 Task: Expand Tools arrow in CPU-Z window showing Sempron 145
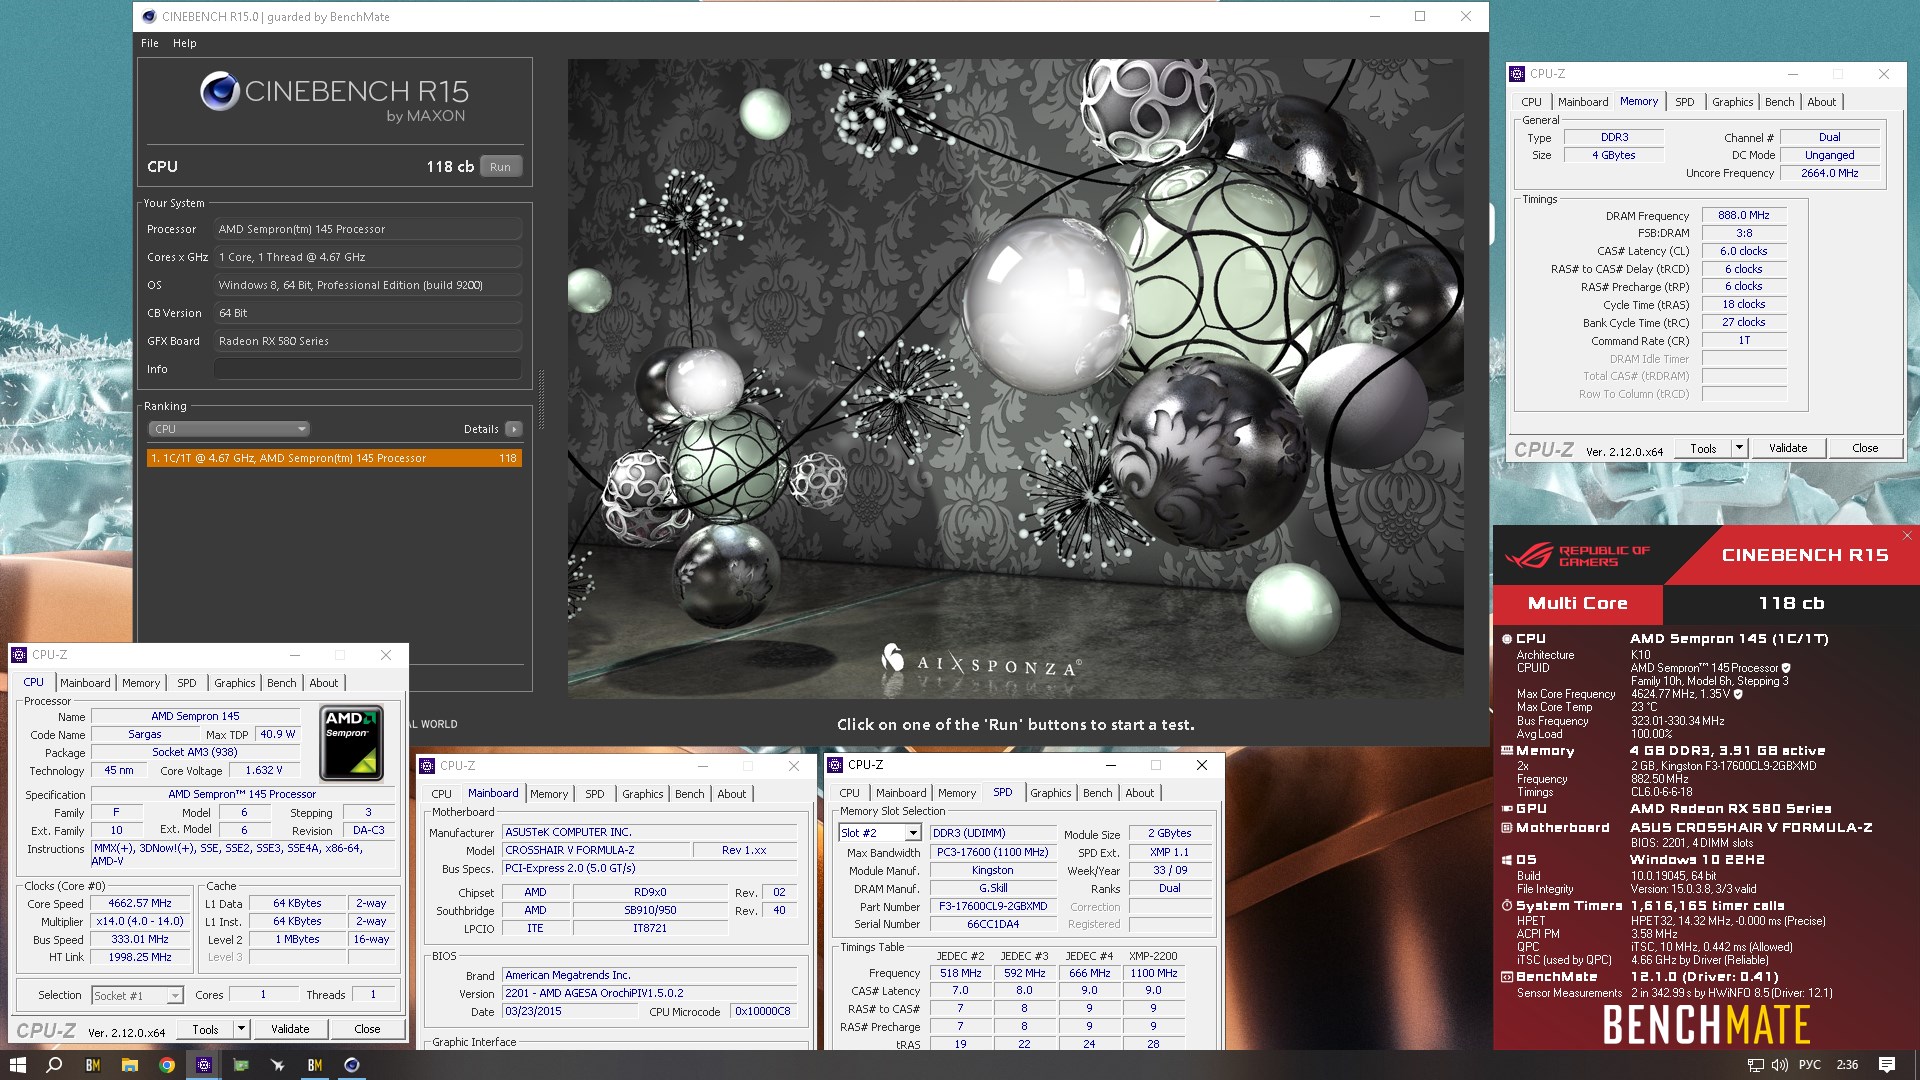[x=241, y=1029]
